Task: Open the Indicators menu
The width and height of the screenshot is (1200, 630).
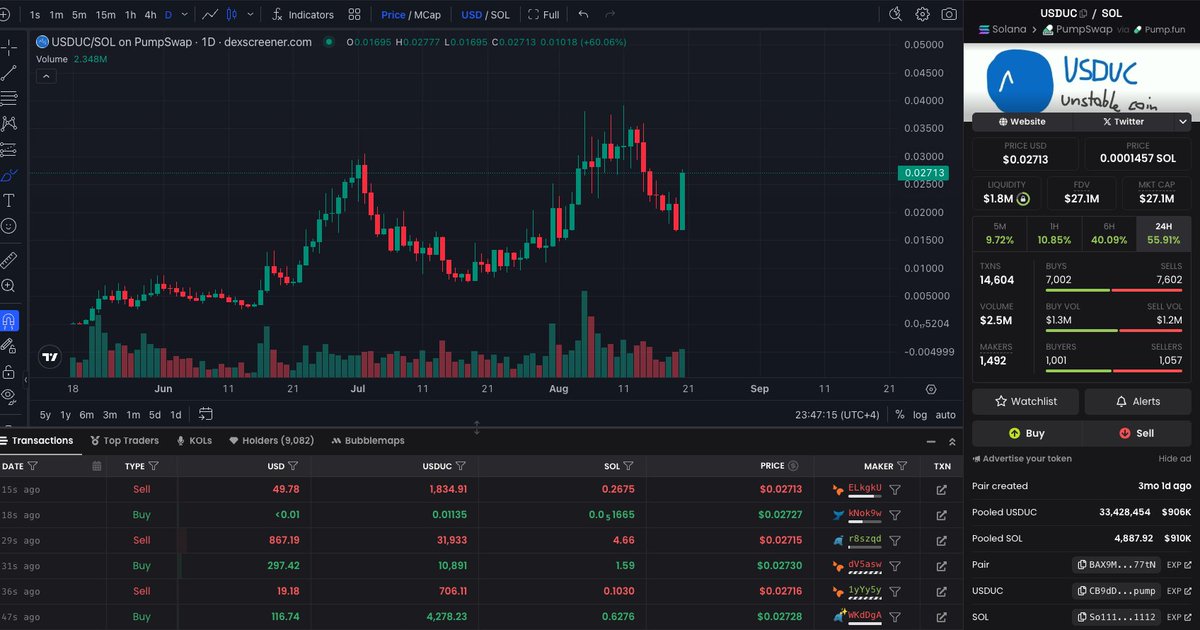Action: point(303,15)
